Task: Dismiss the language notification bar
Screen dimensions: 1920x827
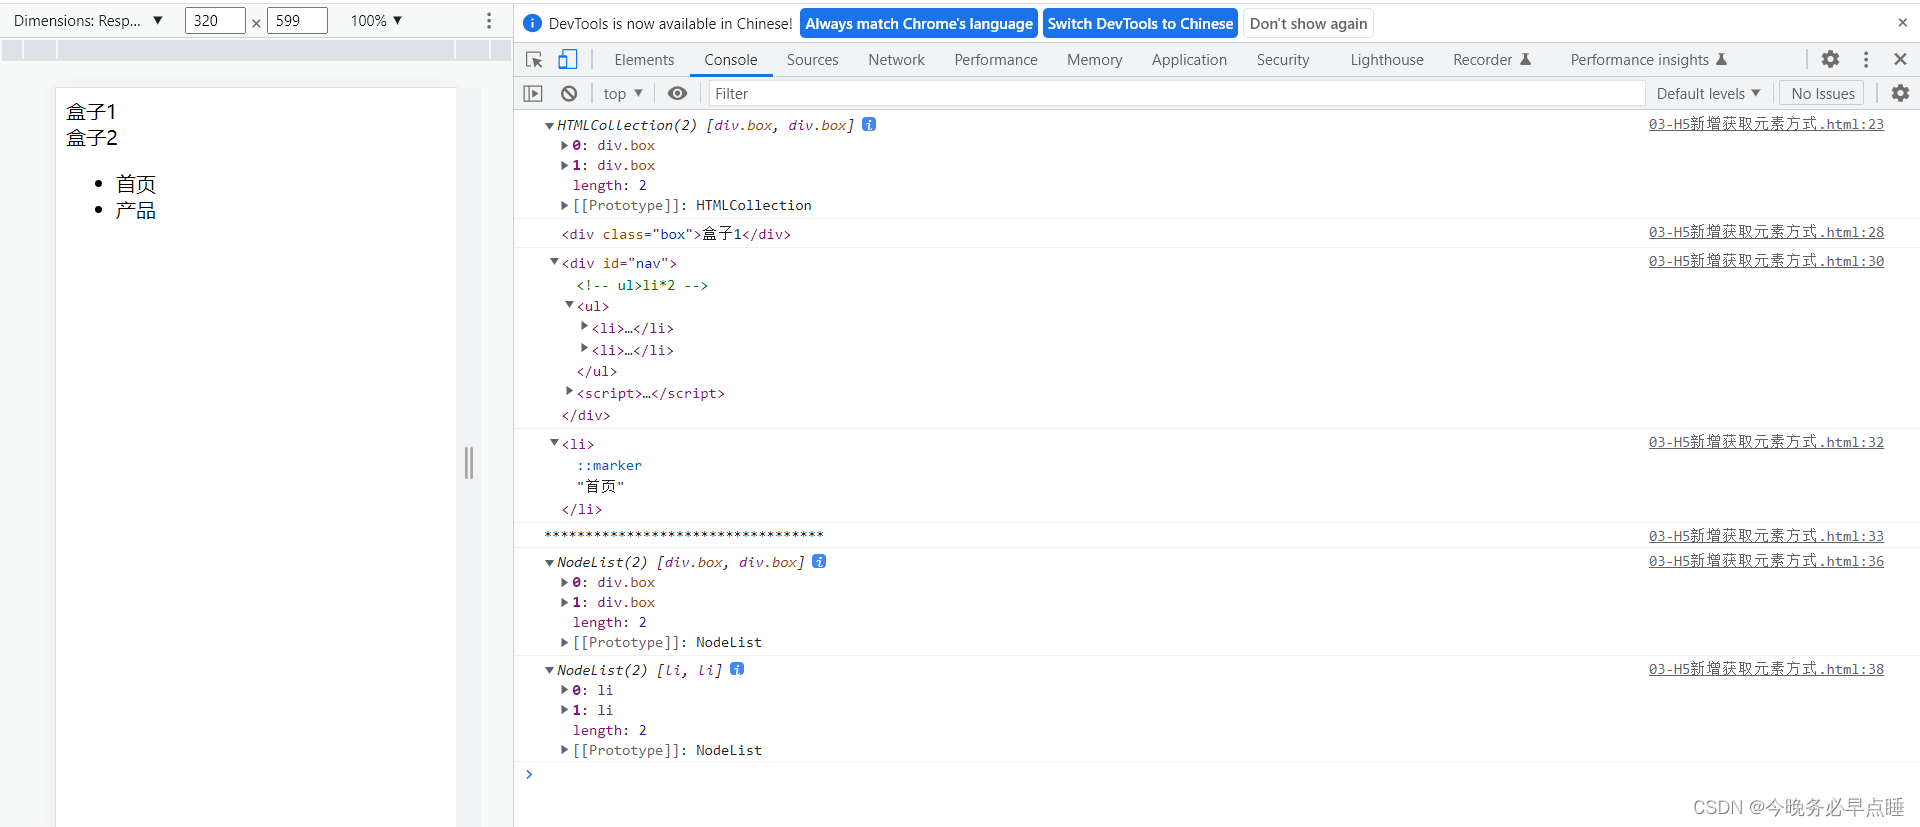Action: (1902, 23)
